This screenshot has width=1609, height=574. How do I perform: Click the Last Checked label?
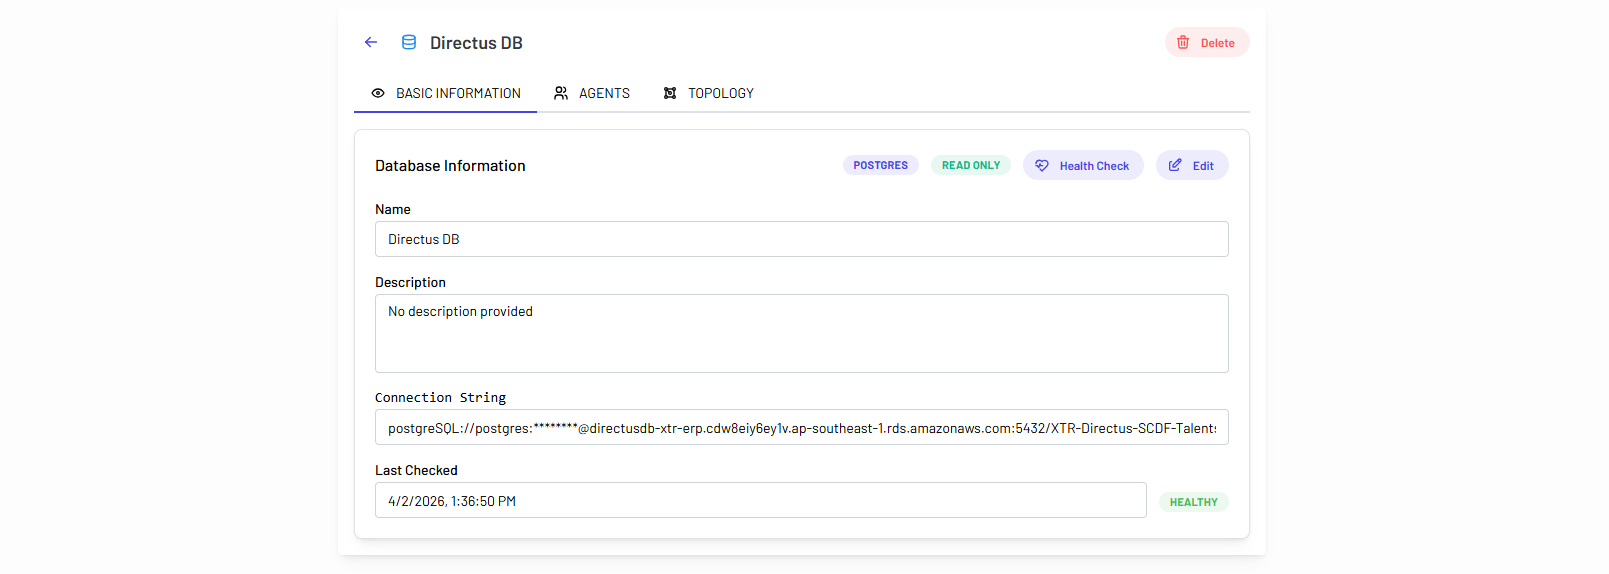[416, 470]
